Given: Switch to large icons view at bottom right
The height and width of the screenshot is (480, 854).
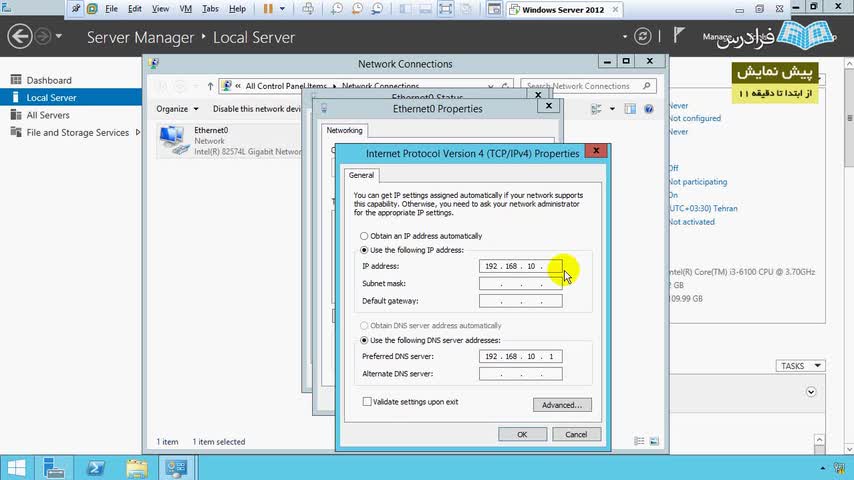Looking at the screenshot, I should point(654,441).
